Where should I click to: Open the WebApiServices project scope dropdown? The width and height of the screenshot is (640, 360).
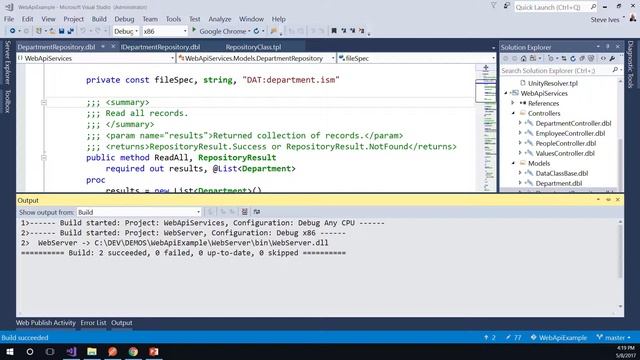point(96,58)
